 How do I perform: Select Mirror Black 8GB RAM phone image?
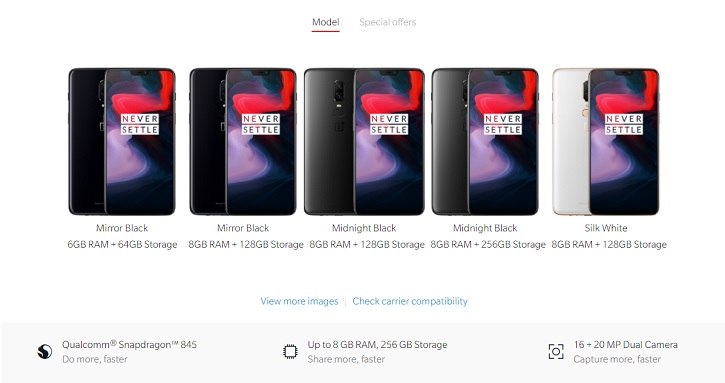tap(243, 142)
